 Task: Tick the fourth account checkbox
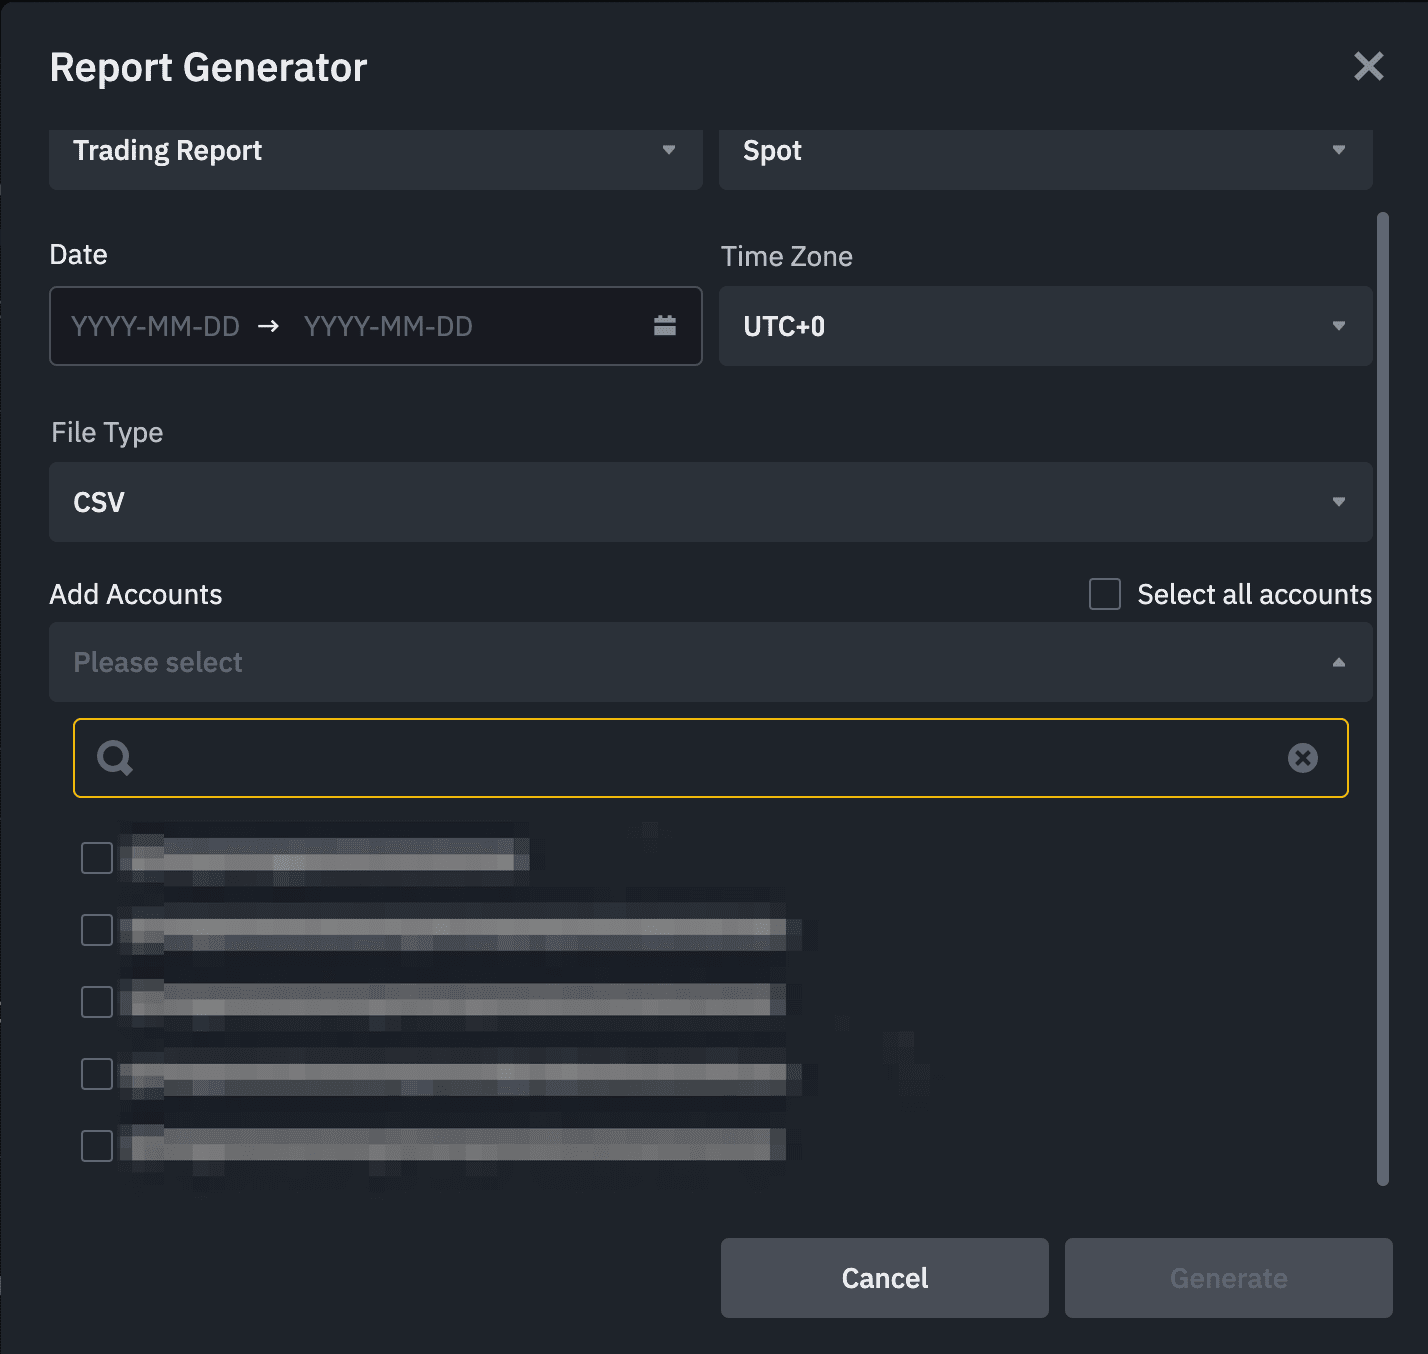pyautogui.click(x=97, y=1074)
